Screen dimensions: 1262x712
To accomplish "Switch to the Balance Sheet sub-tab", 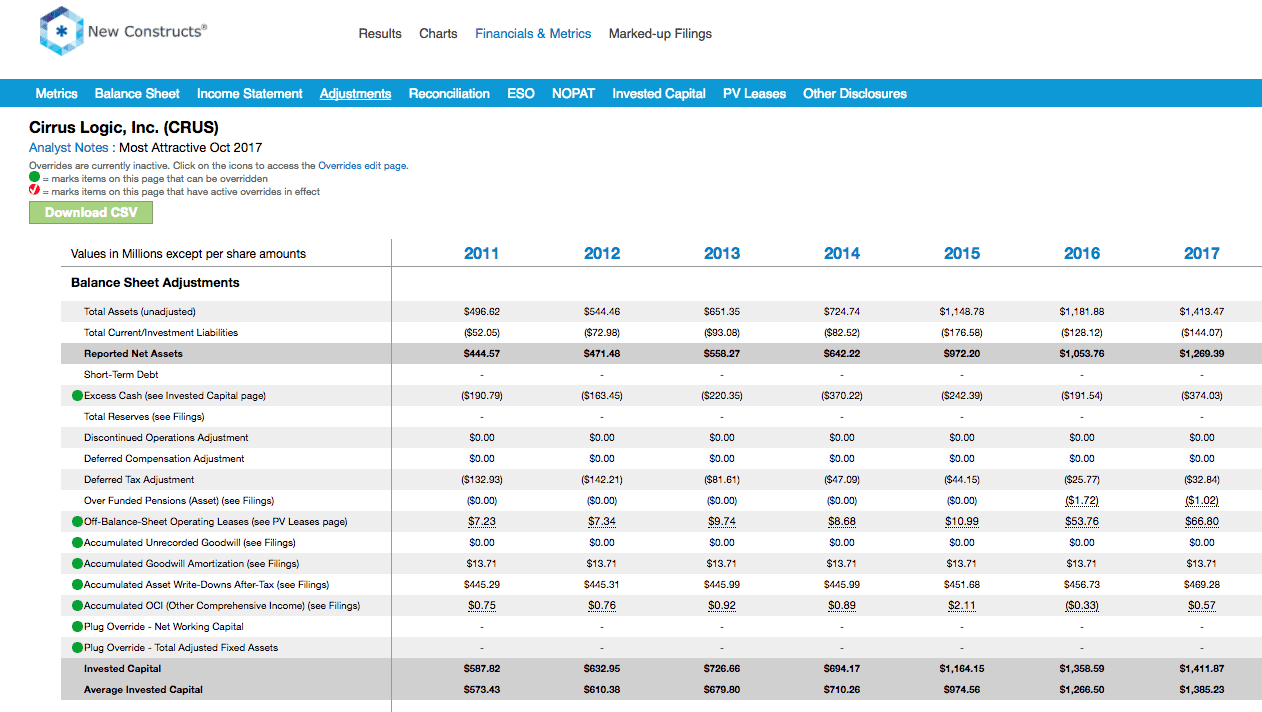I will (137, 93).
